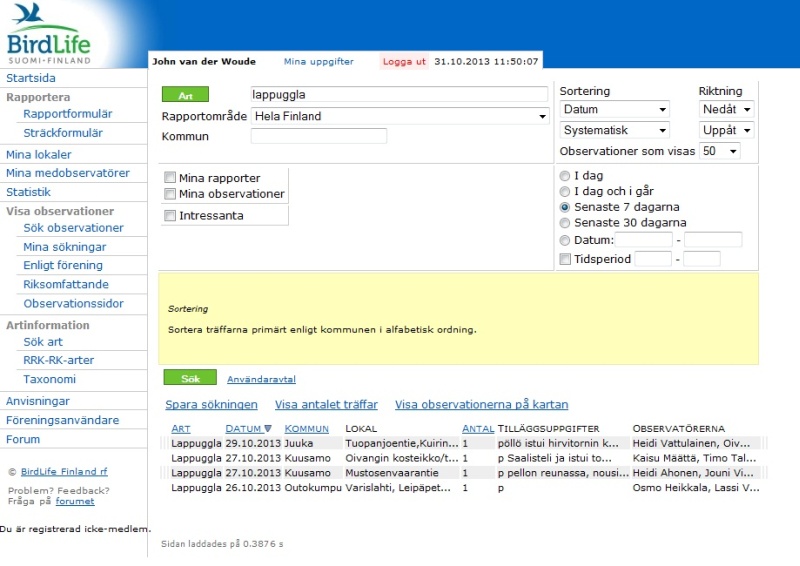Expand the Datum sorting dropdown

pos(614,109)
